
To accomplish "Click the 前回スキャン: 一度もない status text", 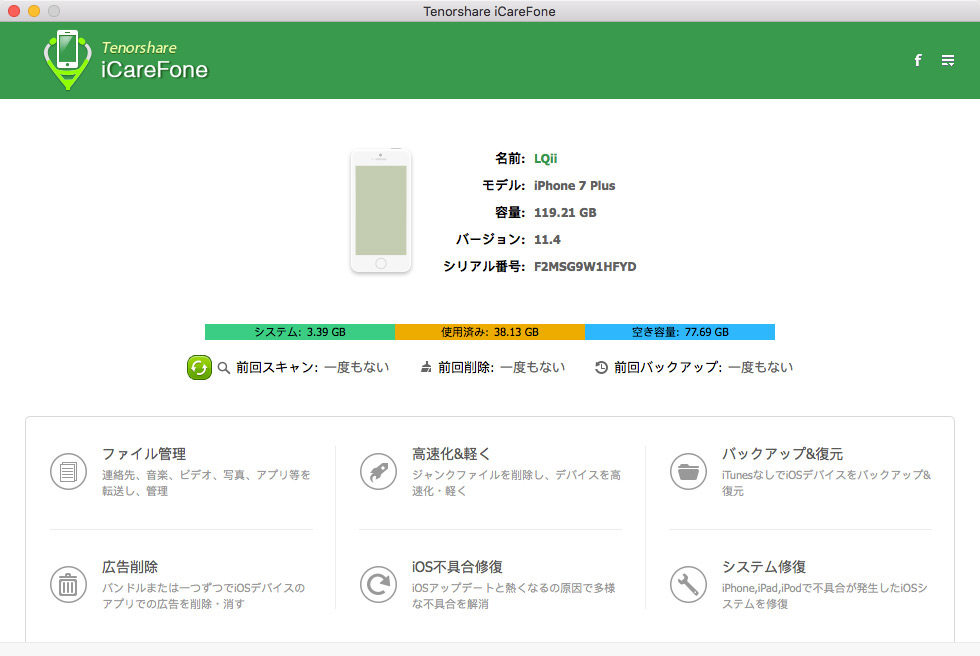I will [312, 367].
